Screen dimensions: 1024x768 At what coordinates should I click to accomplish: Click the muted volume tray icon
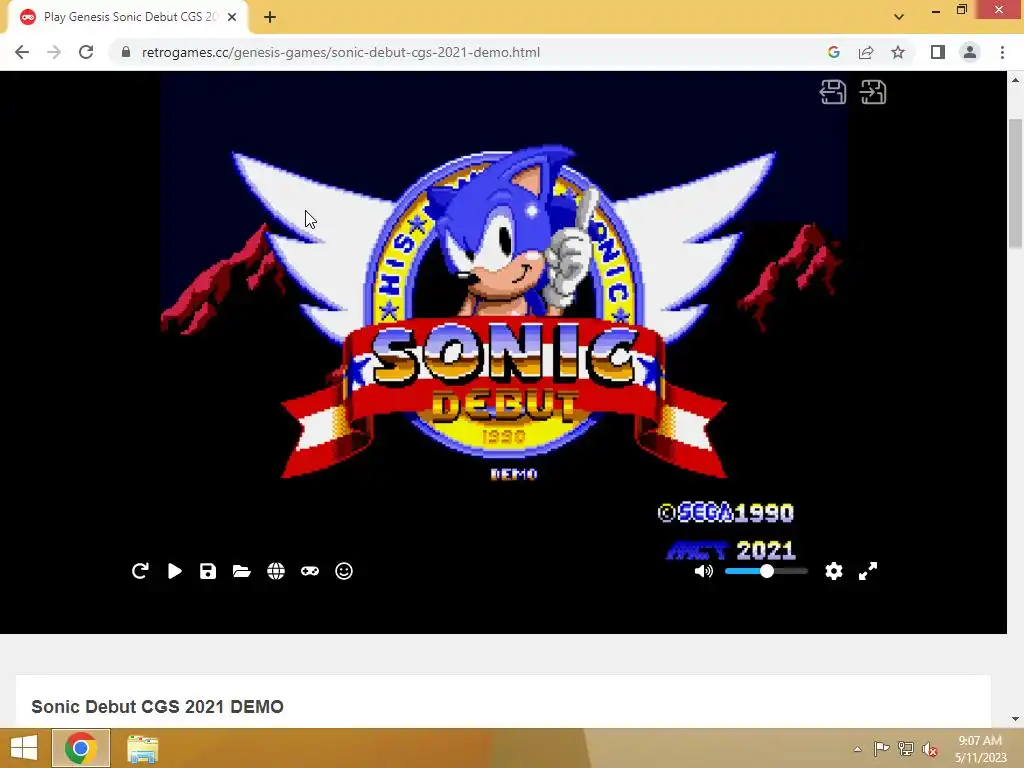[x=930, y=750]
